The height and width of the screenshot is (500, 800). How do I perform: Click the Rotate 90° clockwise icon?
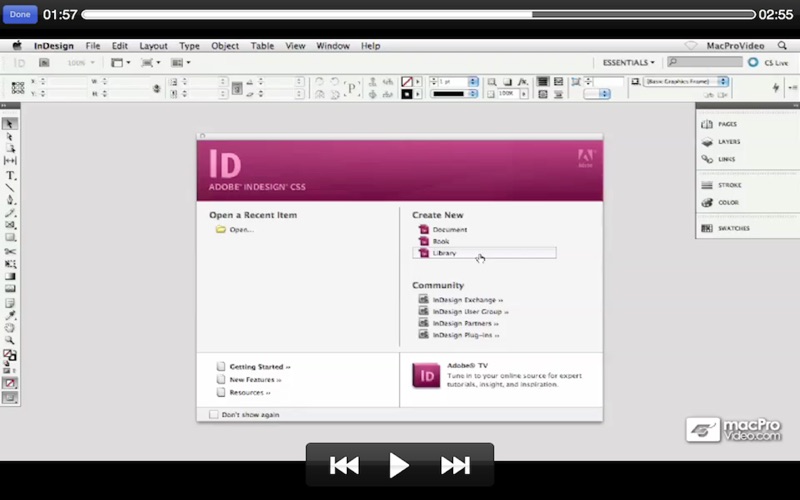point(319,82)
